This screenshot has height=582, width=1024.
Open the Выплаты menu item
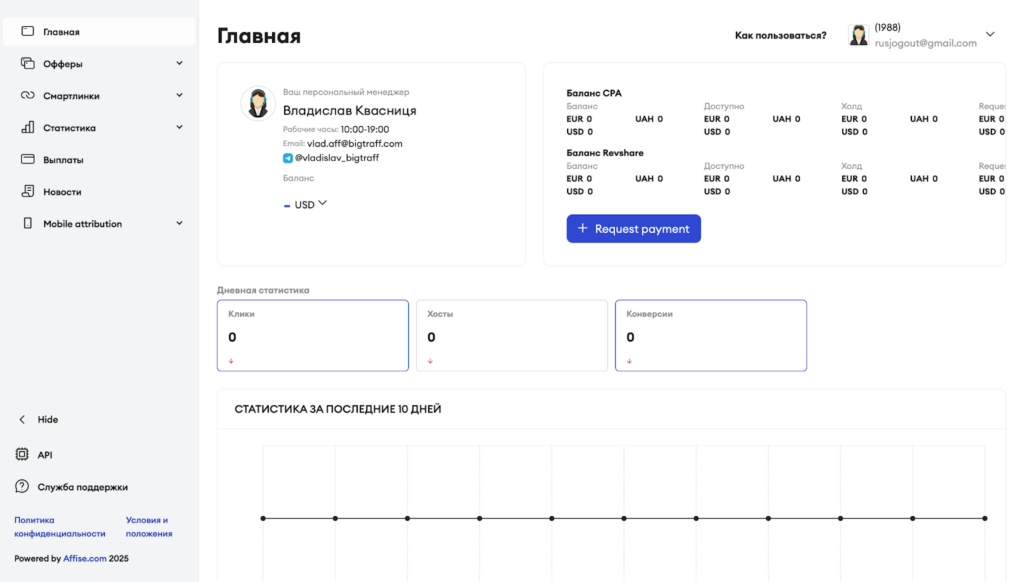[x=99, y=159]
